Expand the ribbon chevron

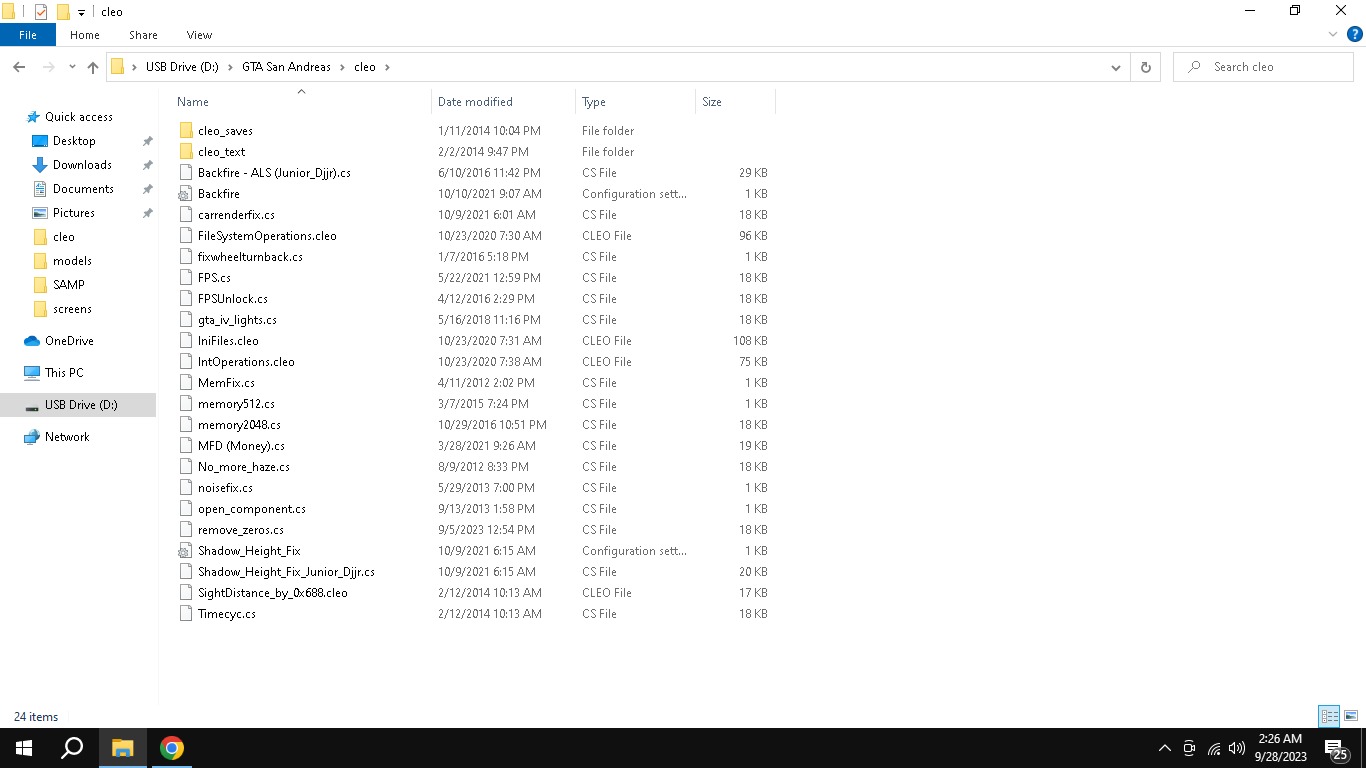tap(1333, 34)
